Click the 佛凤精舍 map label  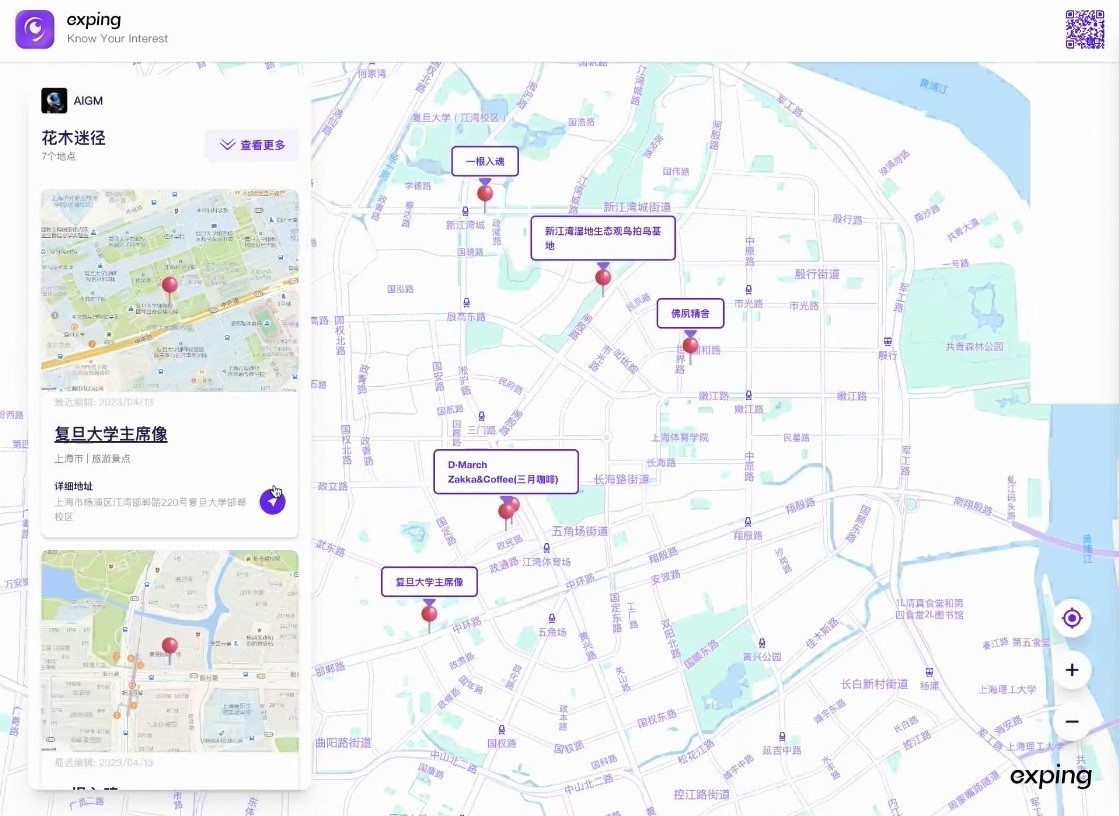click(690, 313)
